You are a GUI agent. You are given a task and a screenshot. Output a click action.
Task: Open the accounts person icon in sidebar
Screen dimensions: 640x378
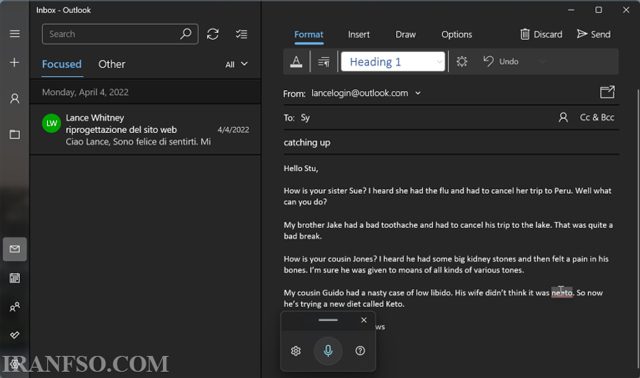[15, 98]
